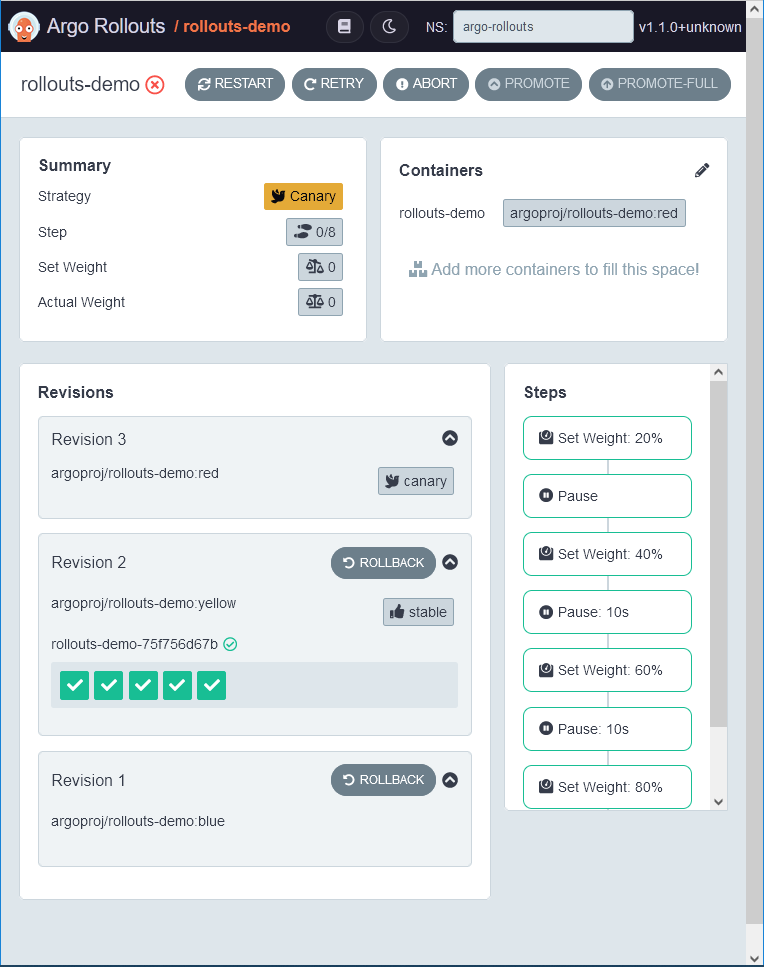Click the fifth green pod checkmark
The image size is (764, 967).
212,685
